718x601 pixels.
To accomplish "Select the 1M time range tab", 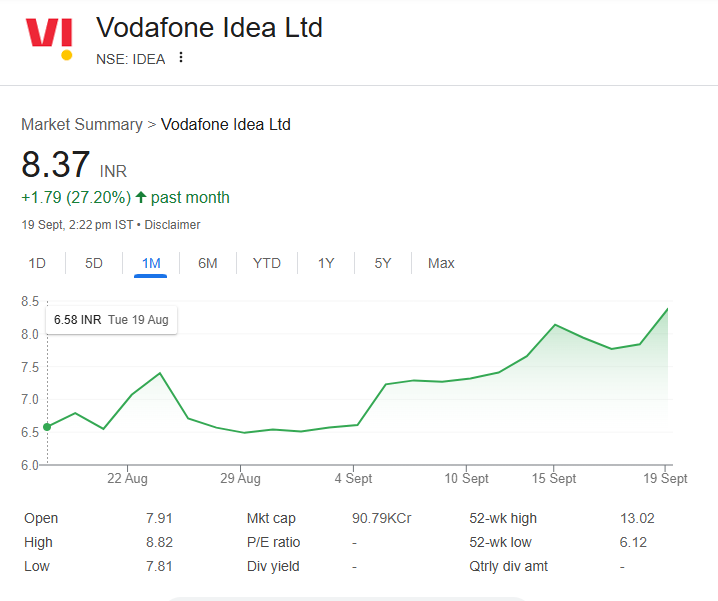I will point(151,263).
